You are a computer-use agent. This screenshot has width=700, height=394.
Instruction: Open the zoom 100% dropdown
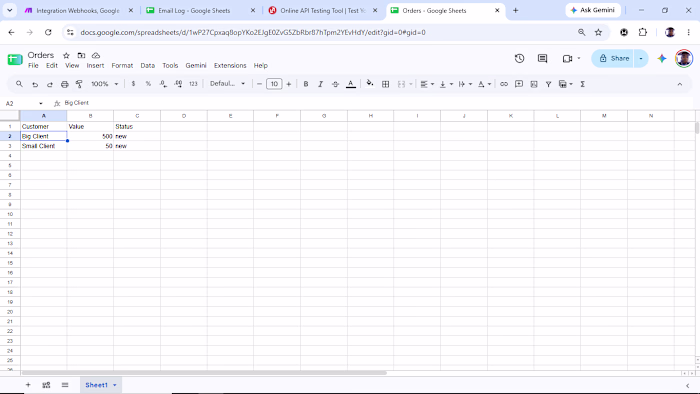(104, 84)
